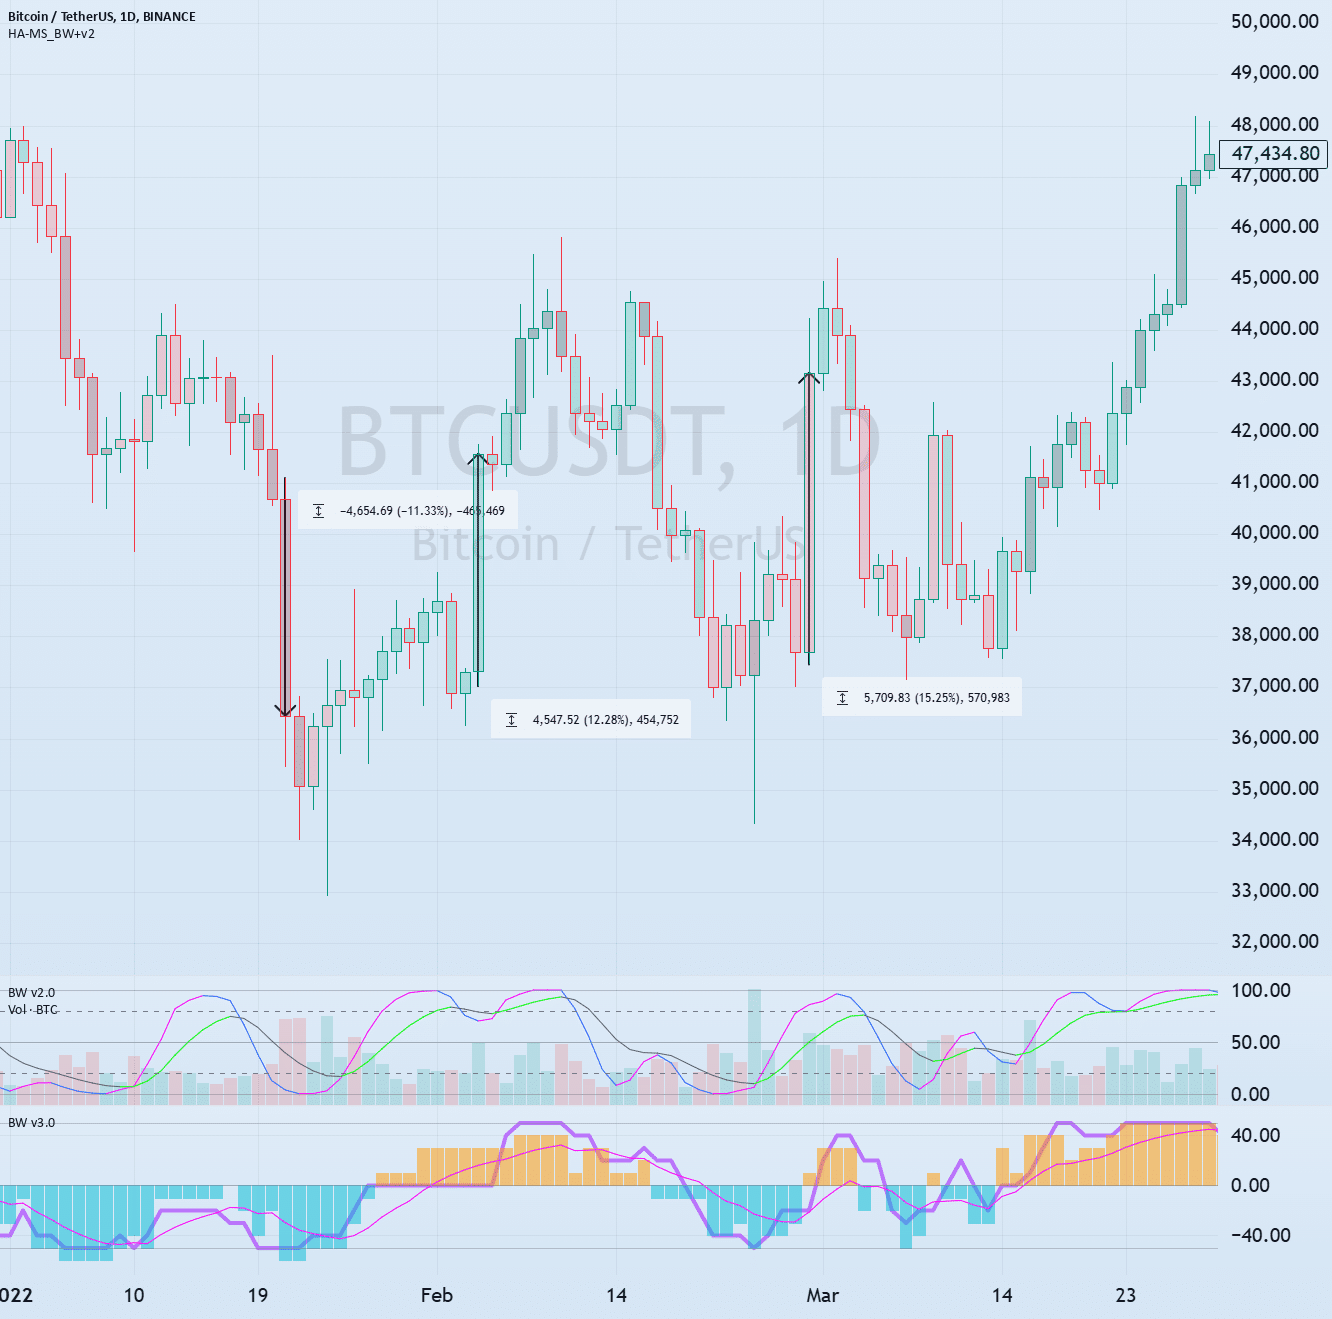
Task: Click the 43,000.00 price axis label
Action: (x=1275, y=379)
